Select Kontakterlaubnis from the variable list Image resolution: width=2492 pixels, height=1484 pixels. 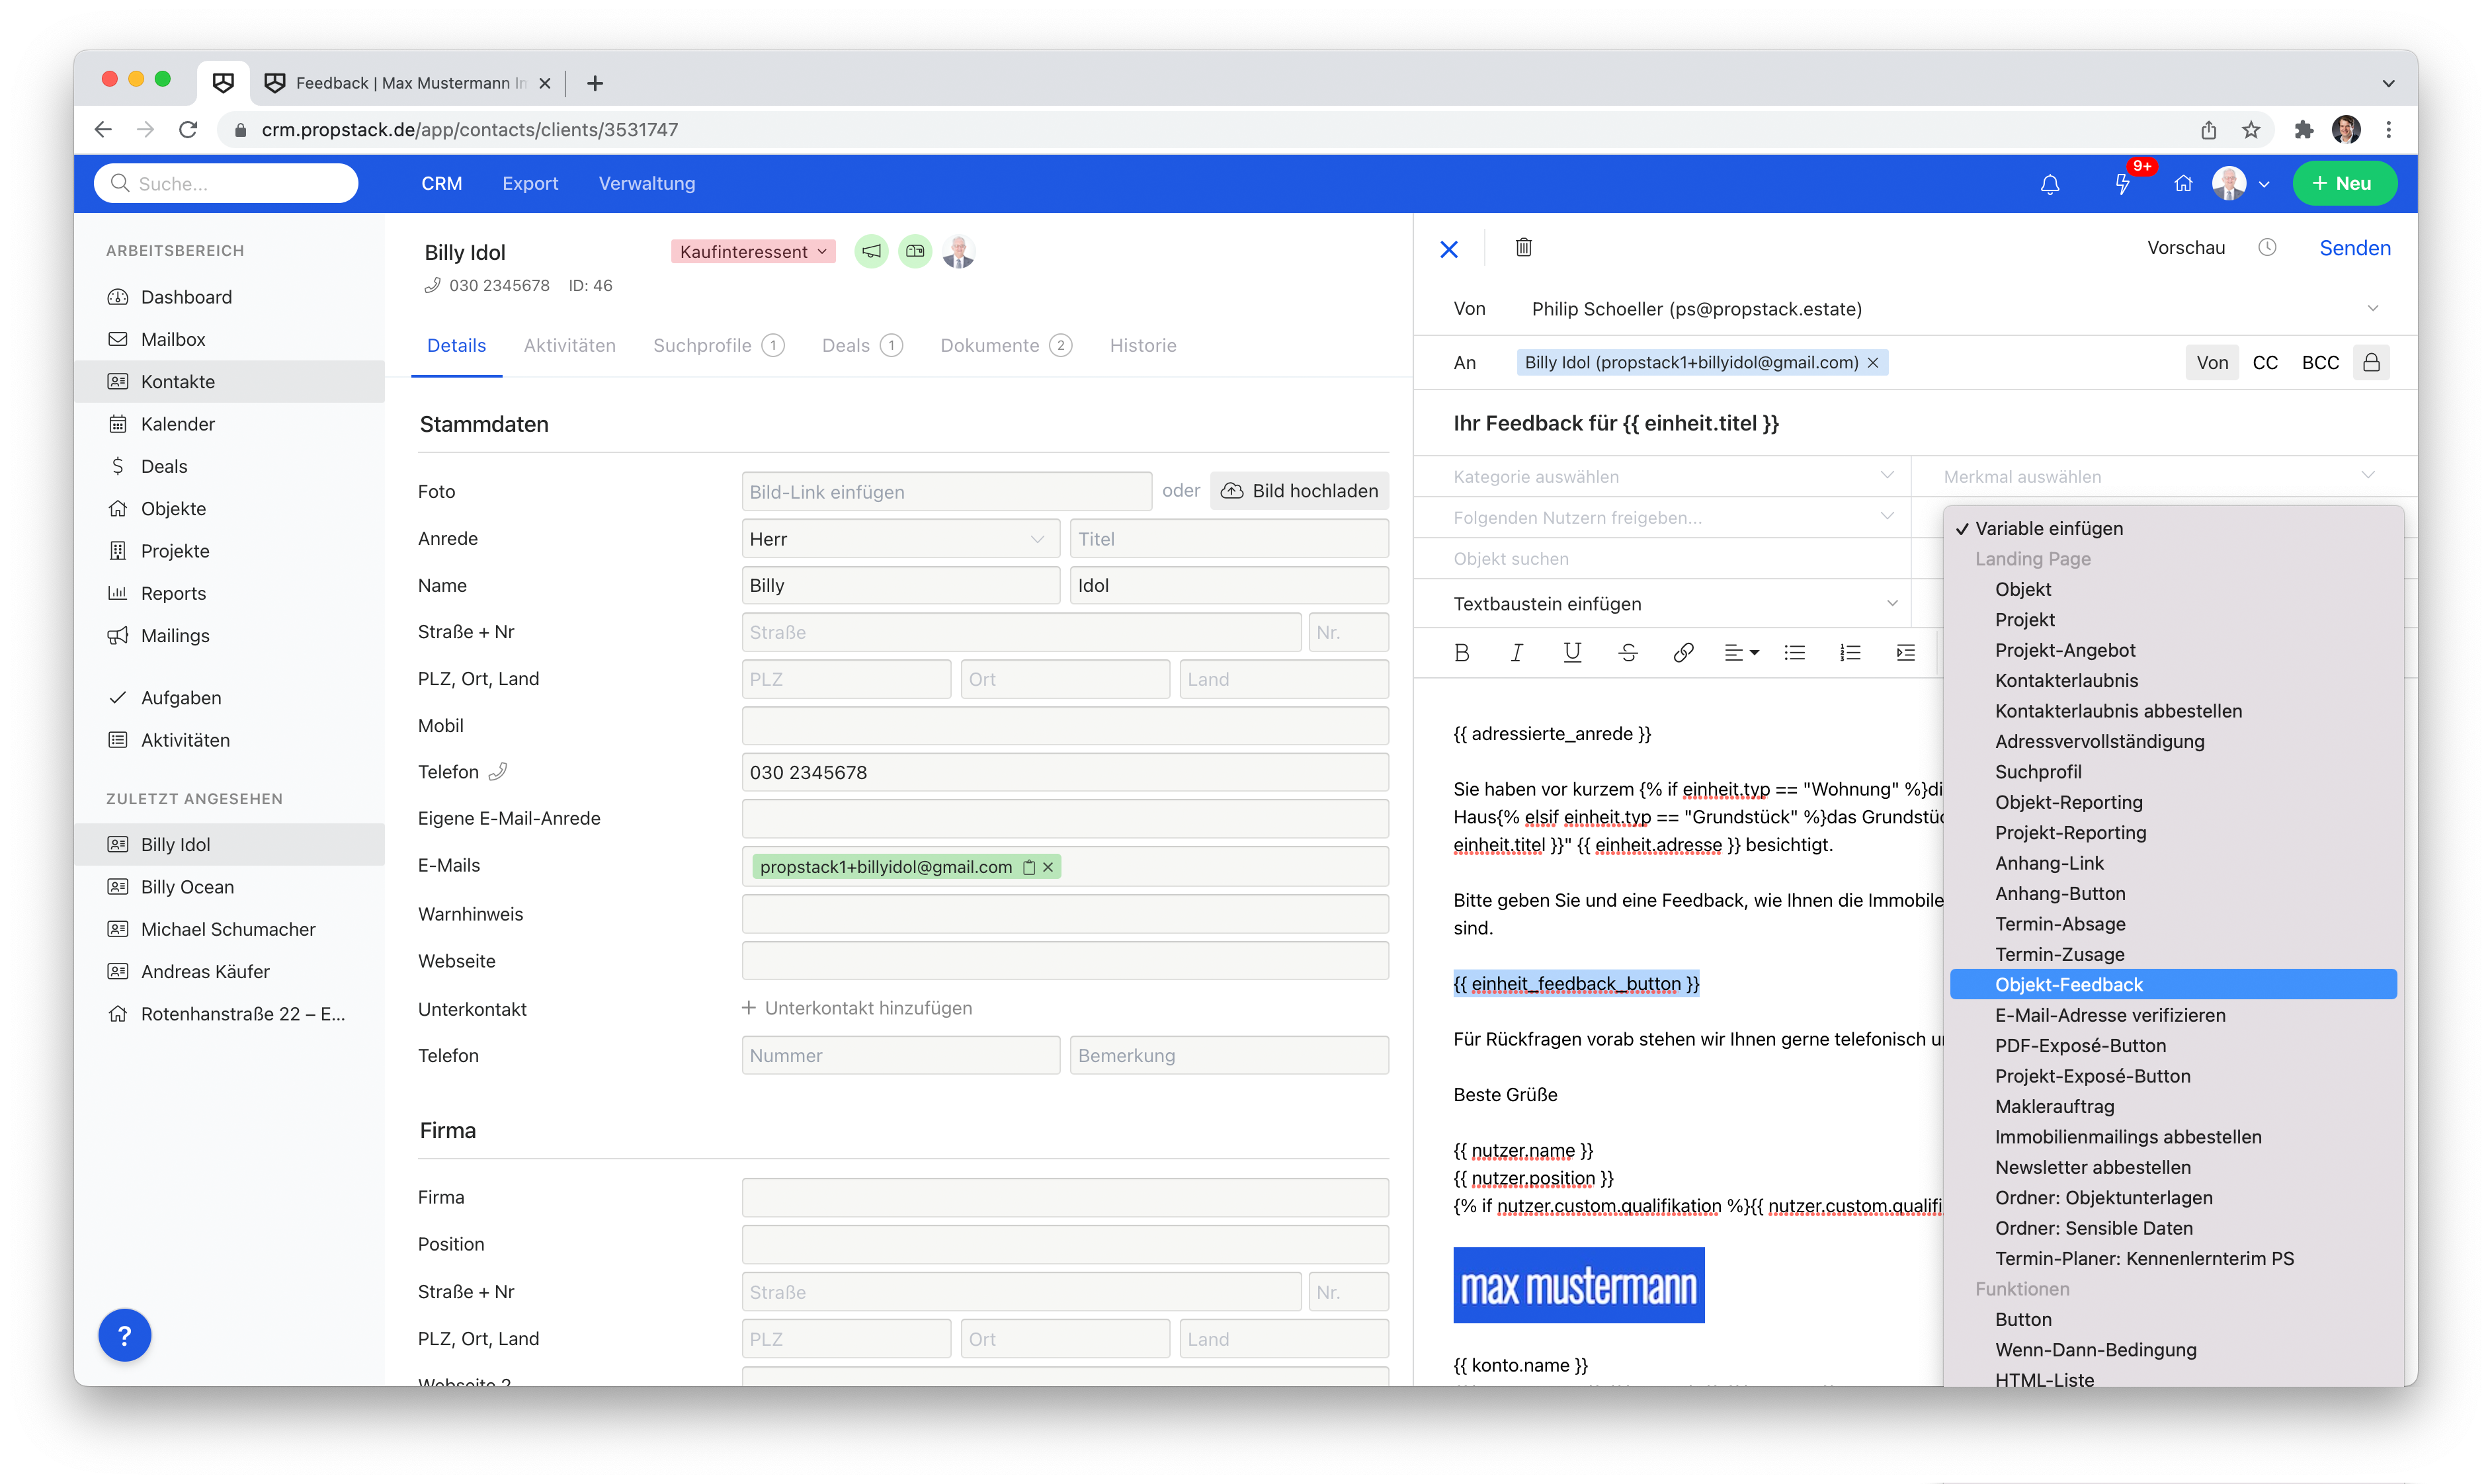click(2066, 680)
